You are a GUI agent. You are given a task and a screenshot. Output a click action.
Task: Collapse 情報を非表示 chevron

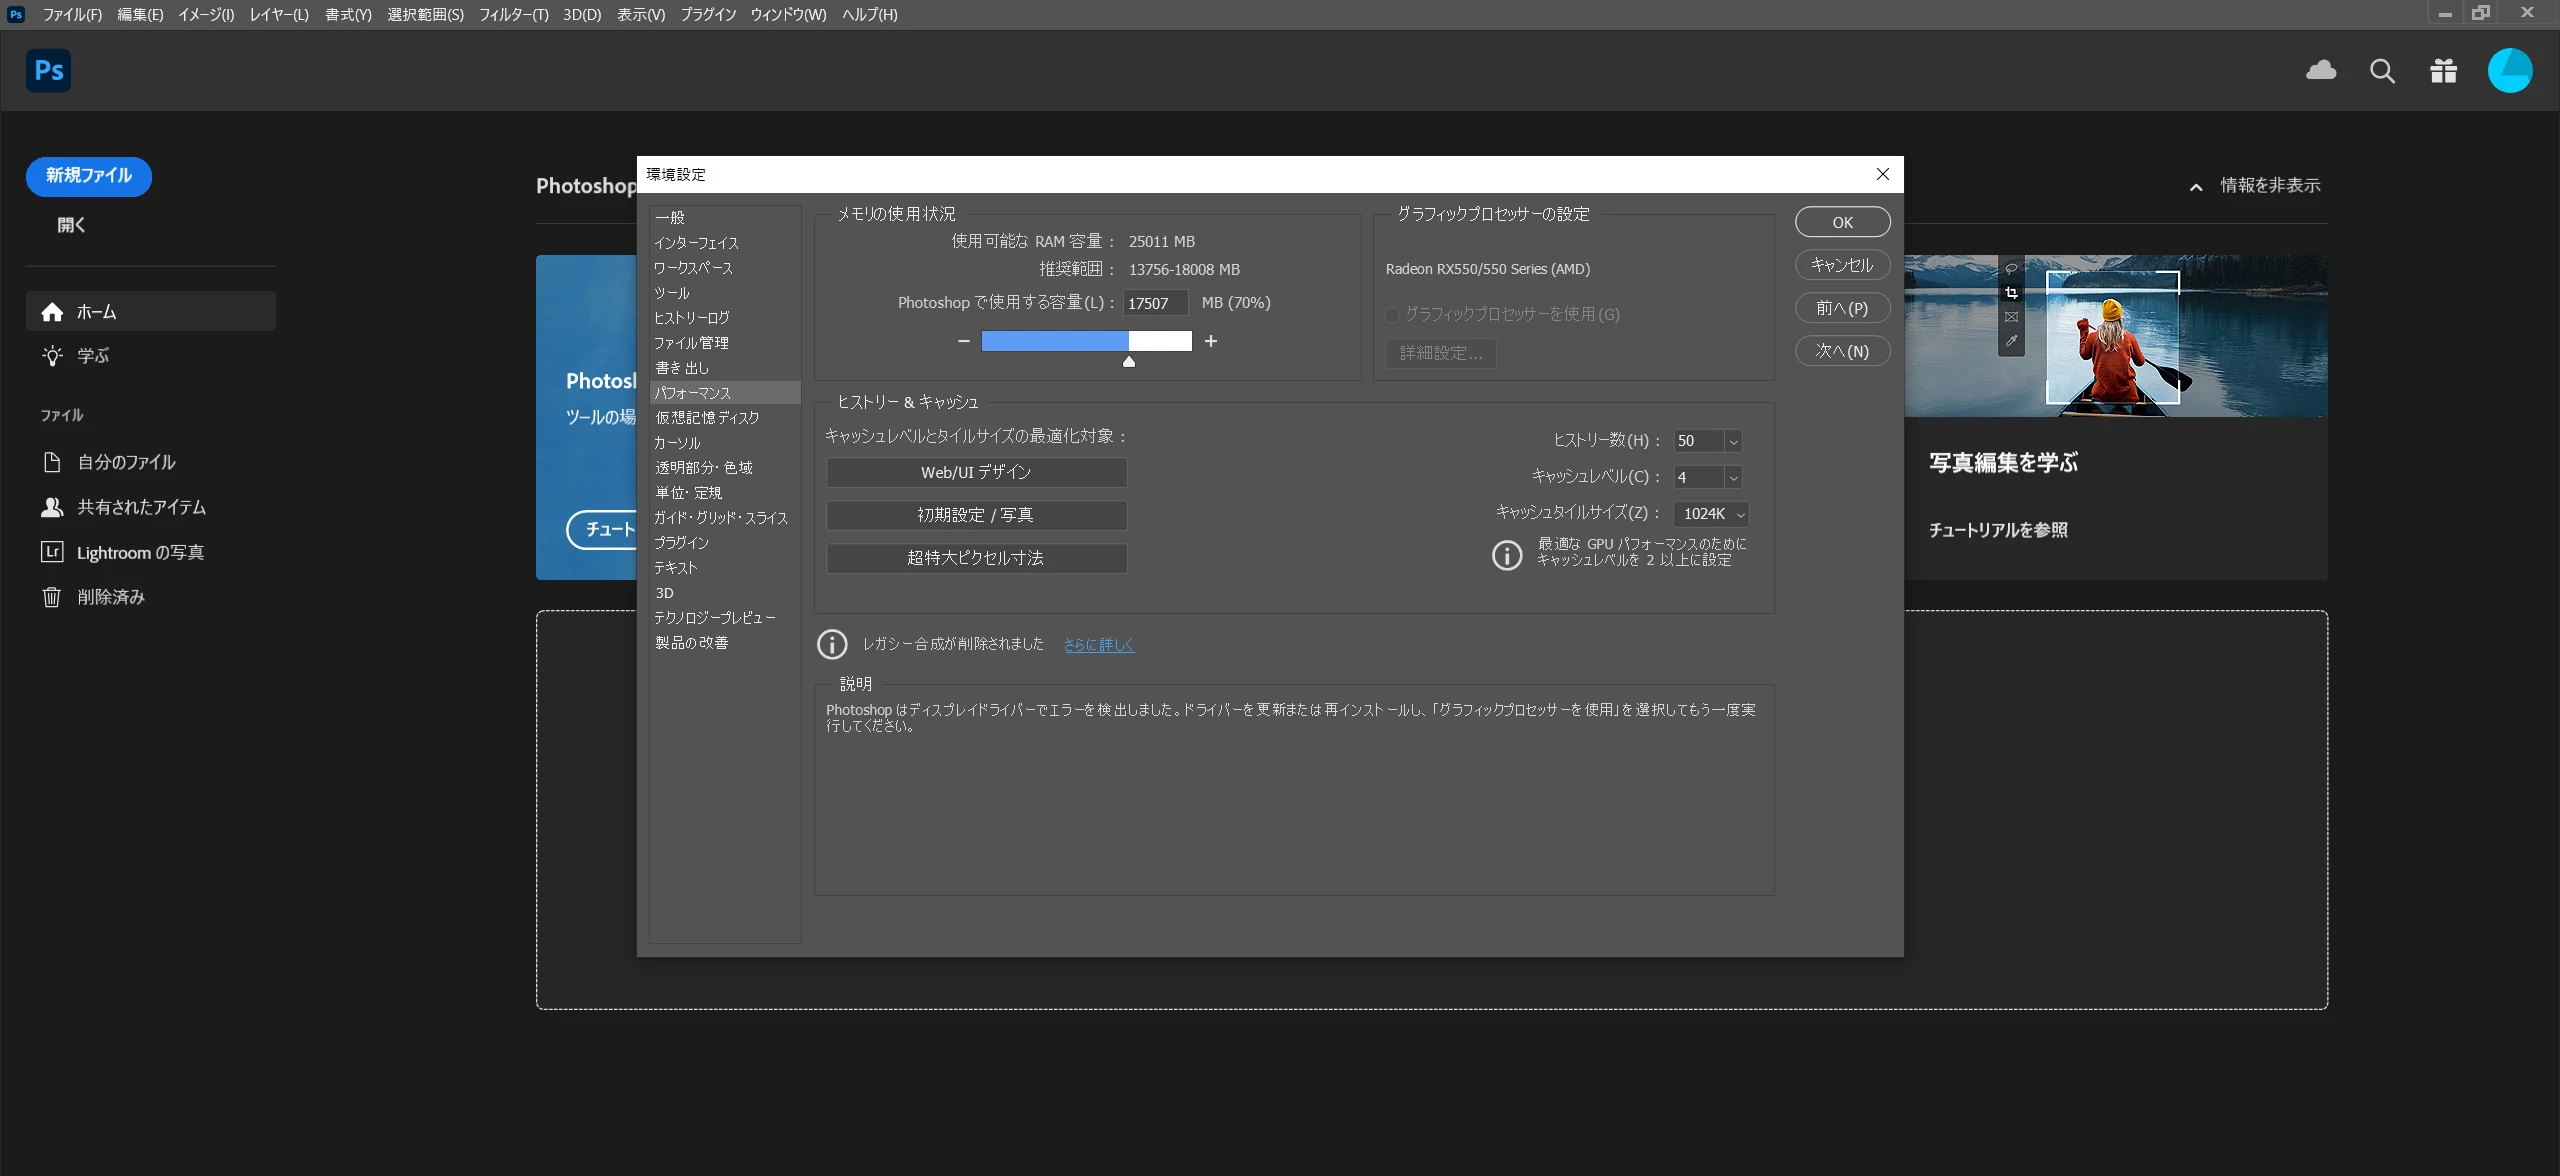pyautogui.click(x=2196, y=187)
